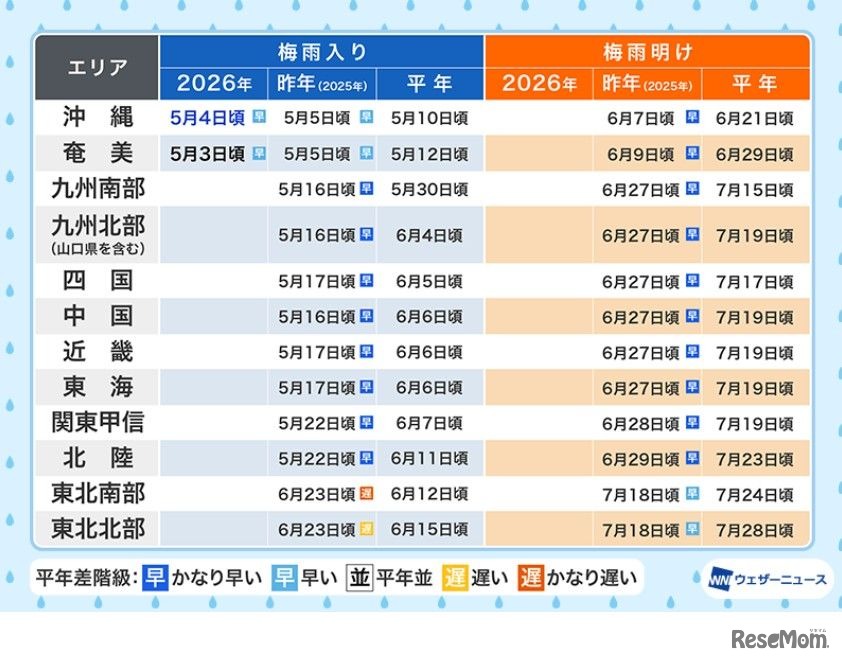Click the yellow 遅 badge in 東北北部 row
Image resolution: width=842 pixels, height=662 pixels.
[366, 529]
